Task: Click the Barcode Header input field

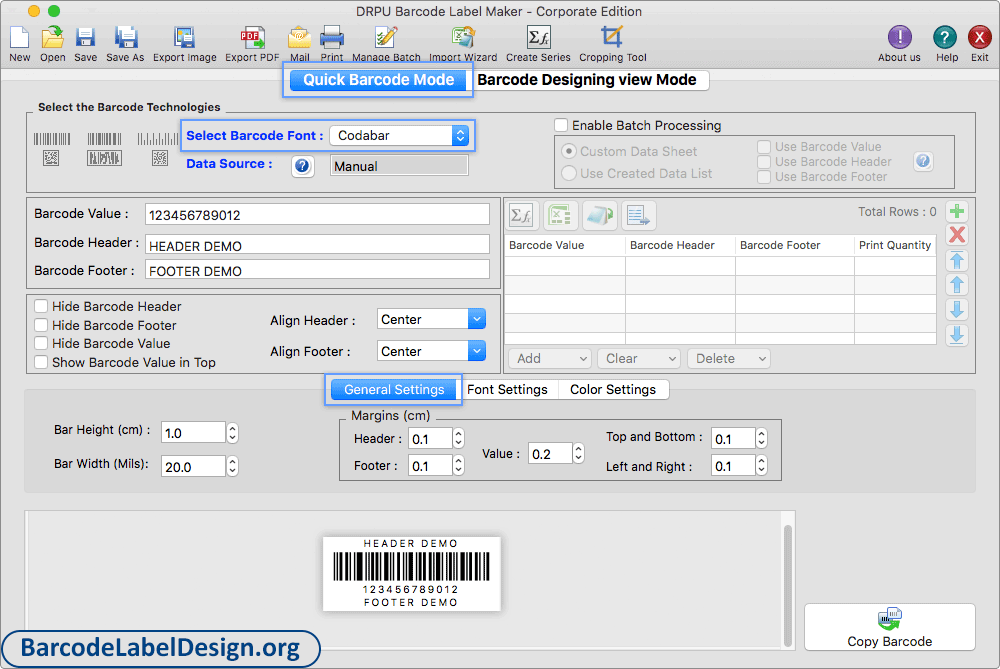Action: tap(318, 245)
